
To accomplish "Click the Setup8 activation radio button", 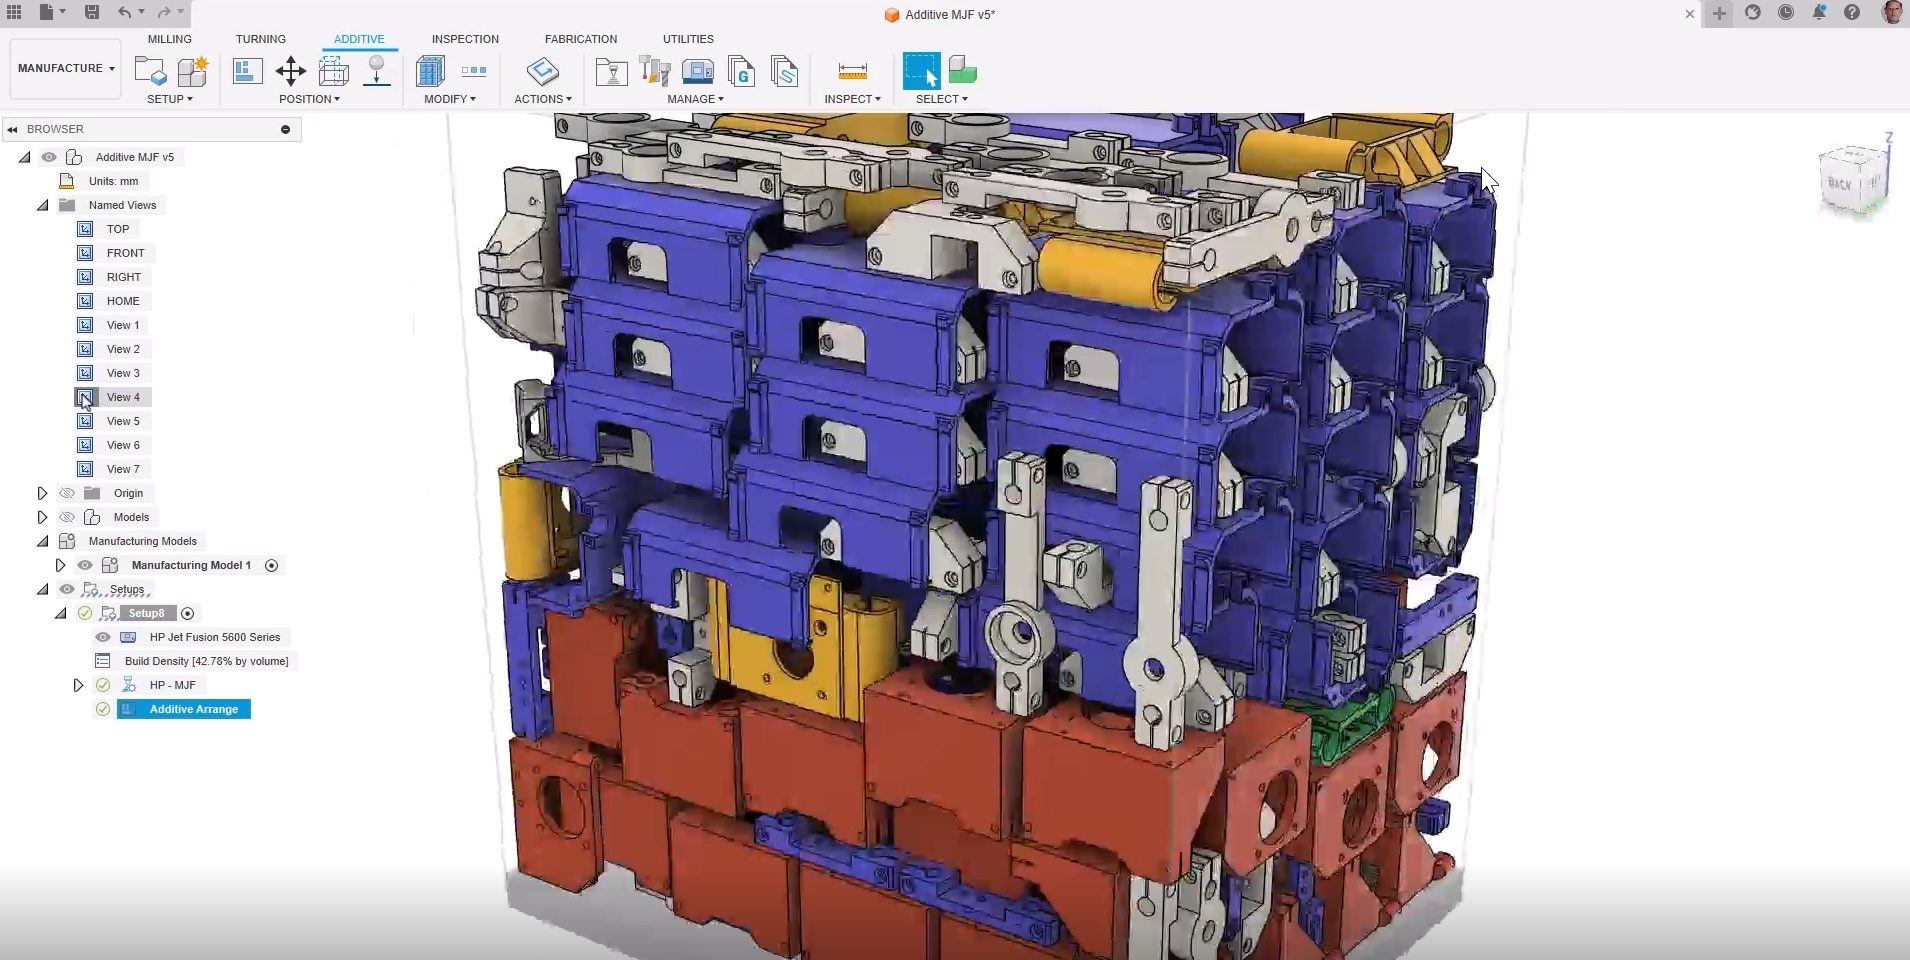I will click(x=187, y=613).
